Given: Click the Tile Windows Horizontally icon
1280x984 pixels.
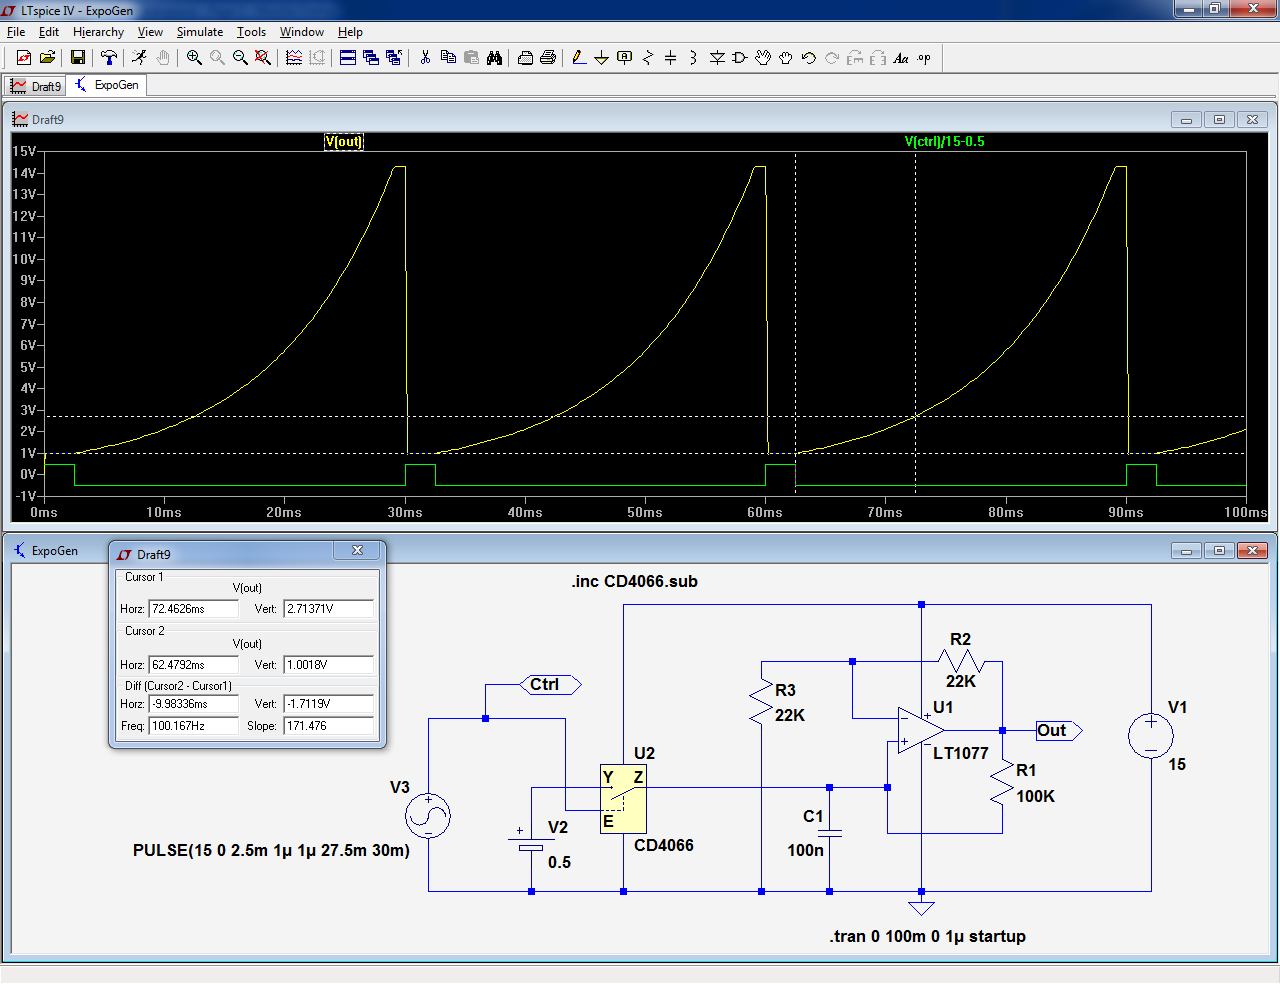Looking at the screenshot, I should coord(348,58).
